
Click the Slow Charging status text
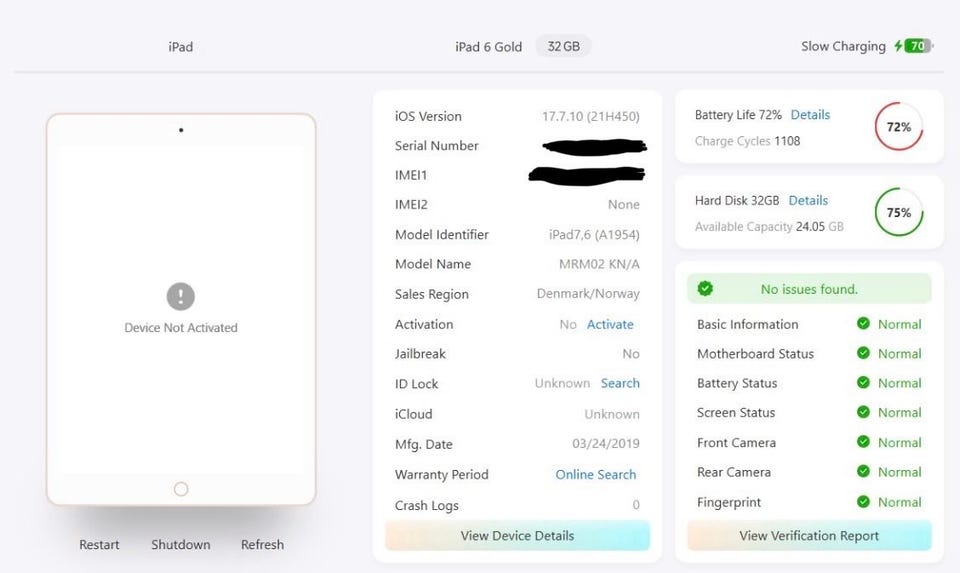point(843,47)
